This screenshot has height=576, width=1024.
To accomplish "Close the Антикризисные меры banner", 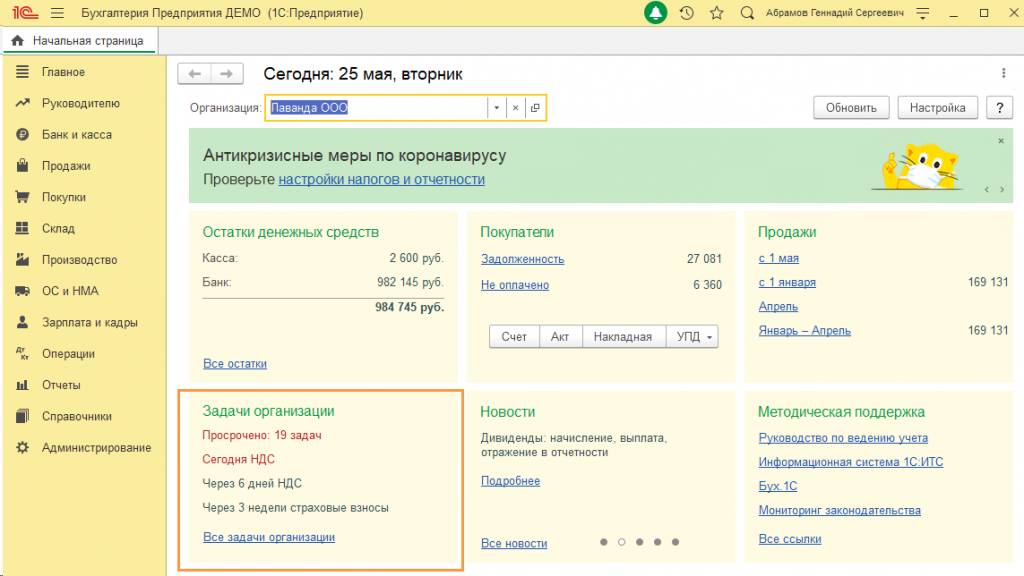I will coord(1000,141).
